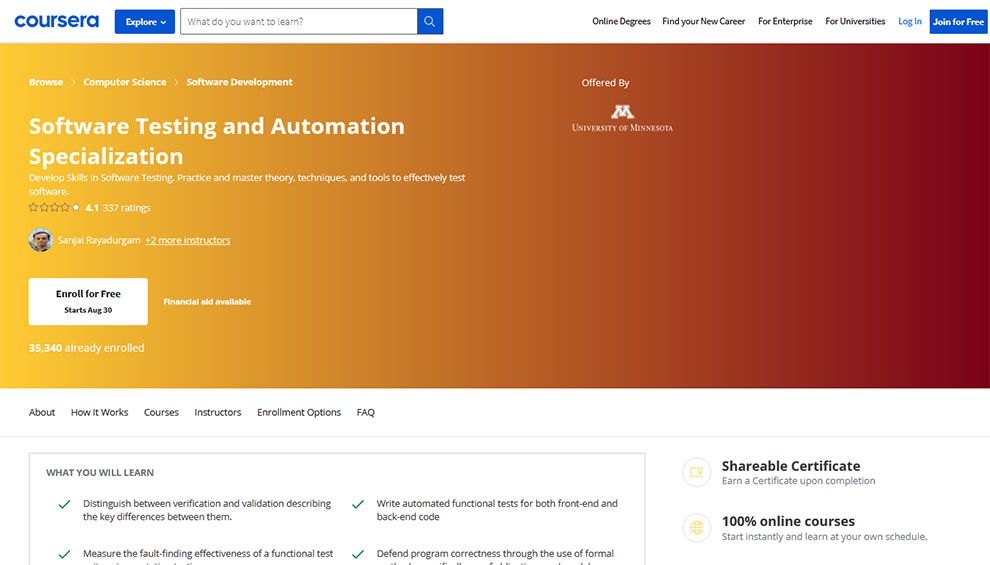The image size is (990, 565).
Task: Click 'Start instantly and learn' description text
Action: pos(825,537)
